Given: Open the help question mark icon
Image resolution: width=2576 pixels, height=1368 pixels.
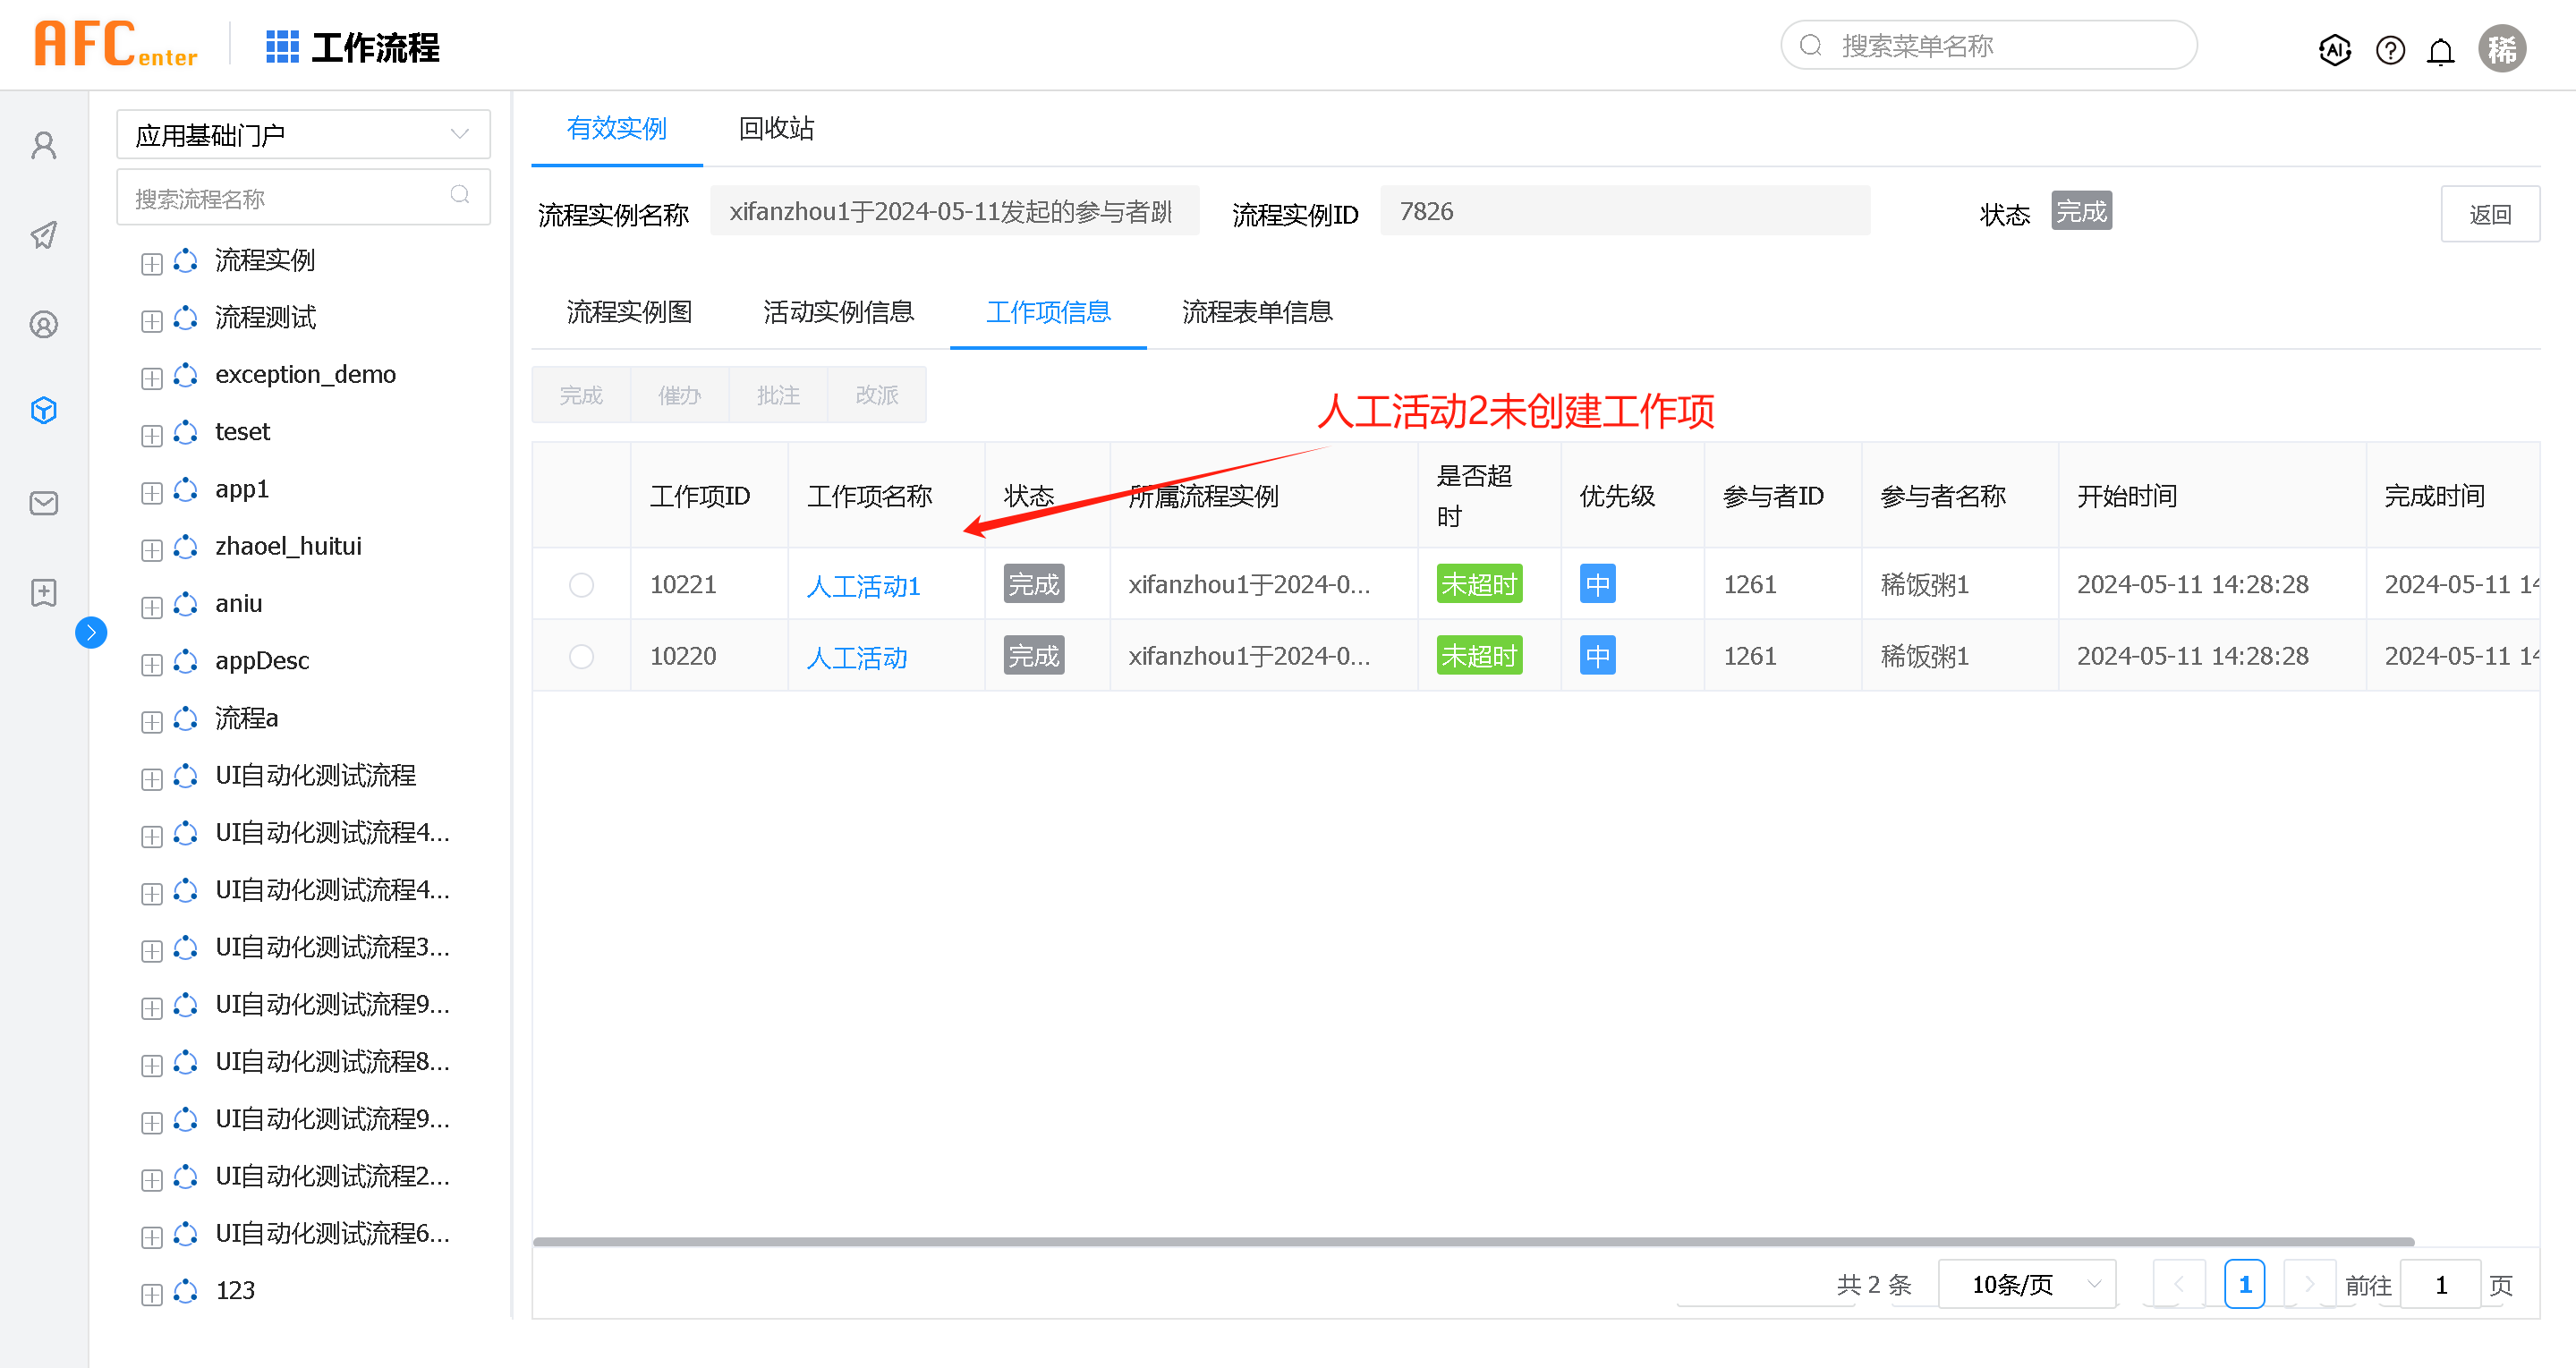Looking at the screenshot, I should [x=2389, y=49].
